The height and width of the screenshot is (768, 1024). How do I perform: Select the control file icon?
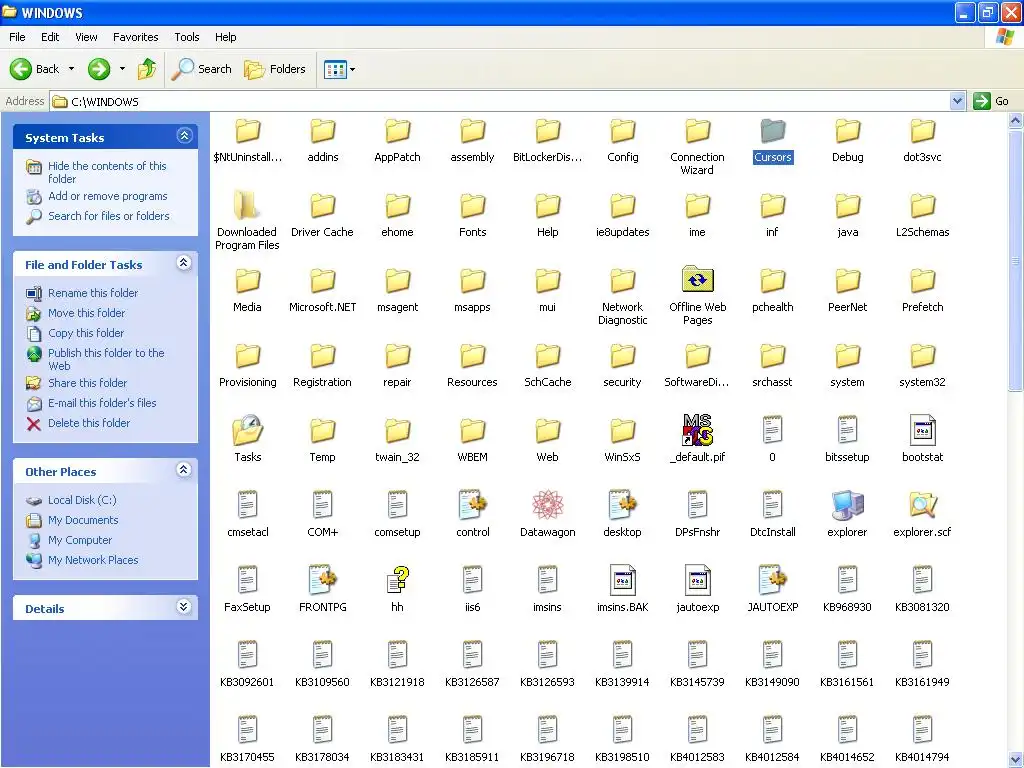tap(473, 505)
